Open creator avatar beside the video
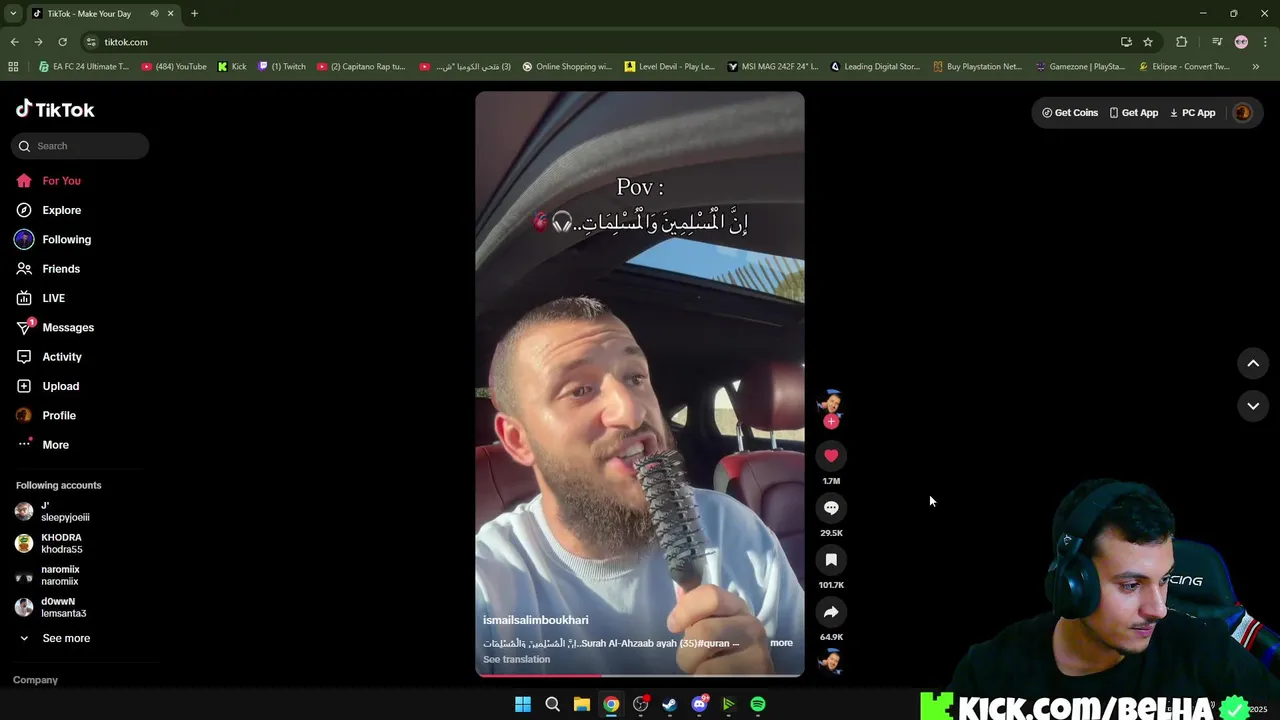The image size is (1280, 720). (x=830, y=402)
